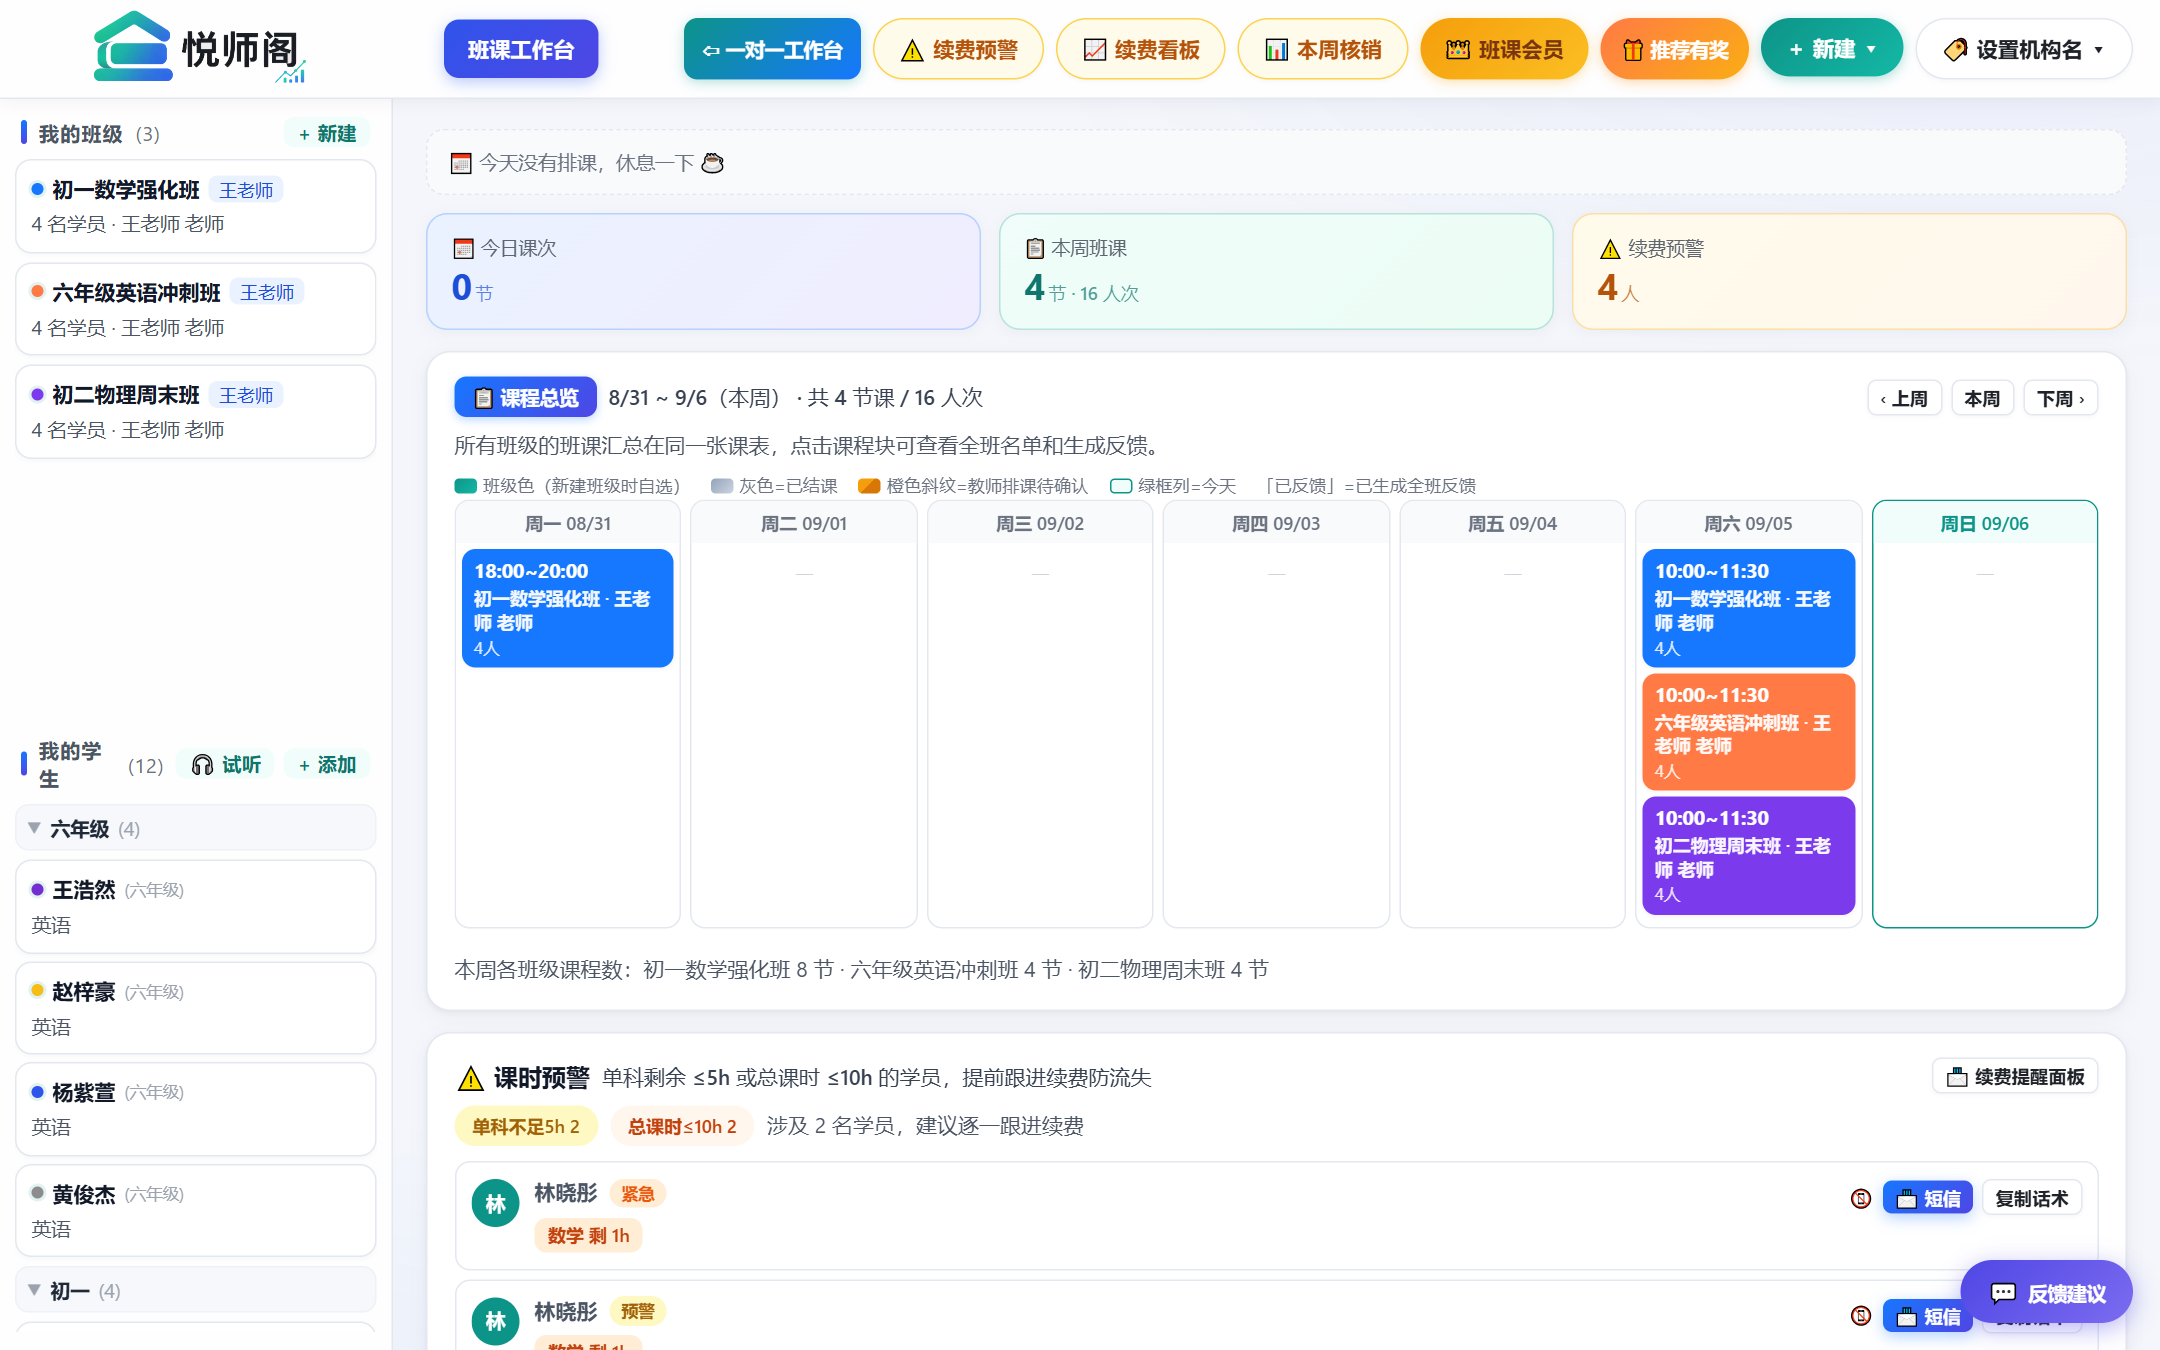Viewport: 2160px width, 1350px height.
Task: Select 初一数学强化班 class card
Action: [x=196, y=206]
